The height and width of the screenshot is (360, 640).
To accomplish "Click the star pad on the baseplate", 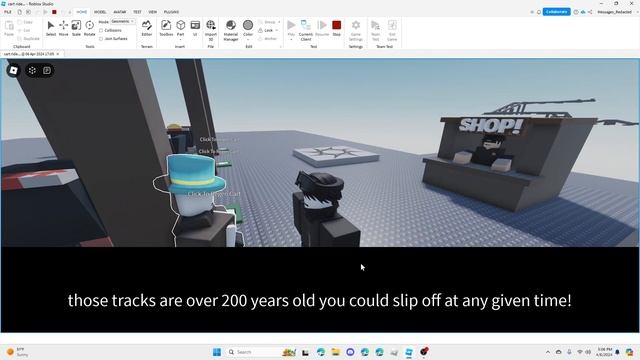I will pyautogui.click(x=336, y=156).
